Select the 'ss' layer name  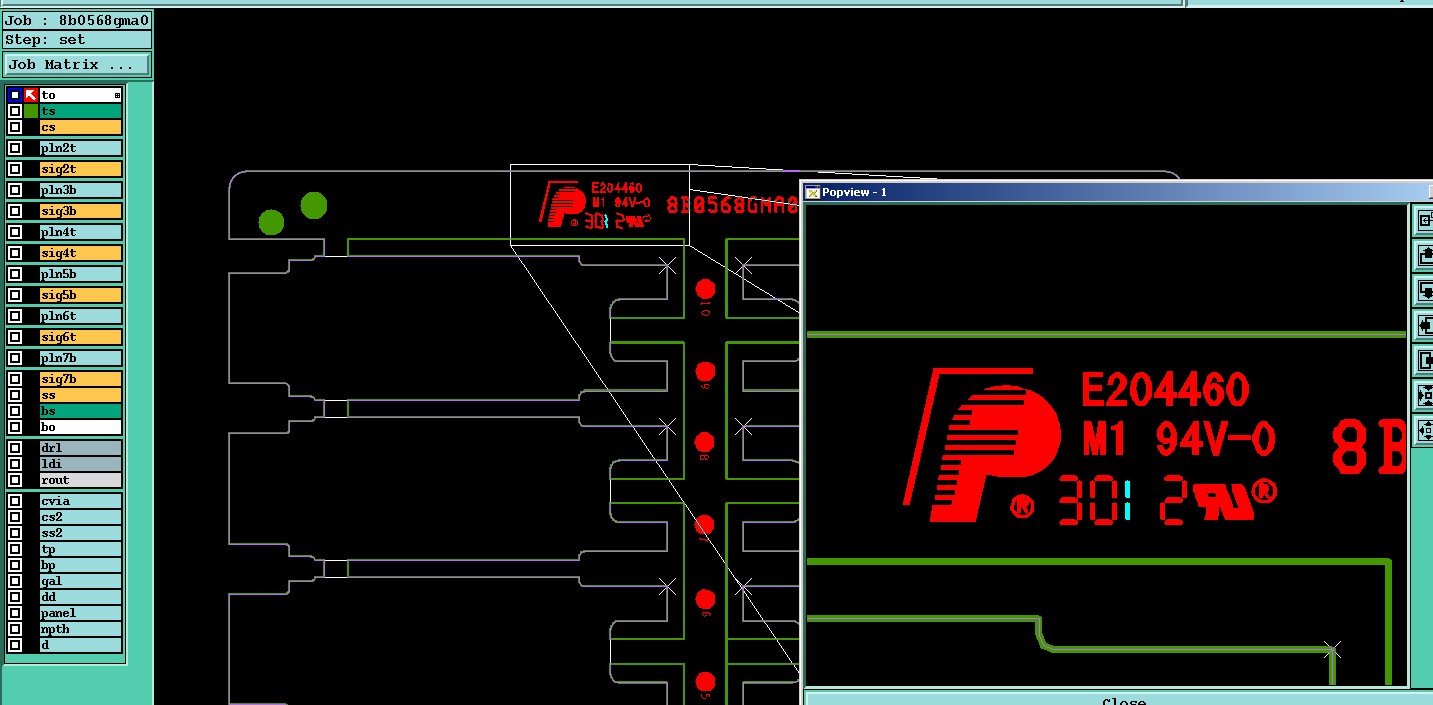[81, 395]
